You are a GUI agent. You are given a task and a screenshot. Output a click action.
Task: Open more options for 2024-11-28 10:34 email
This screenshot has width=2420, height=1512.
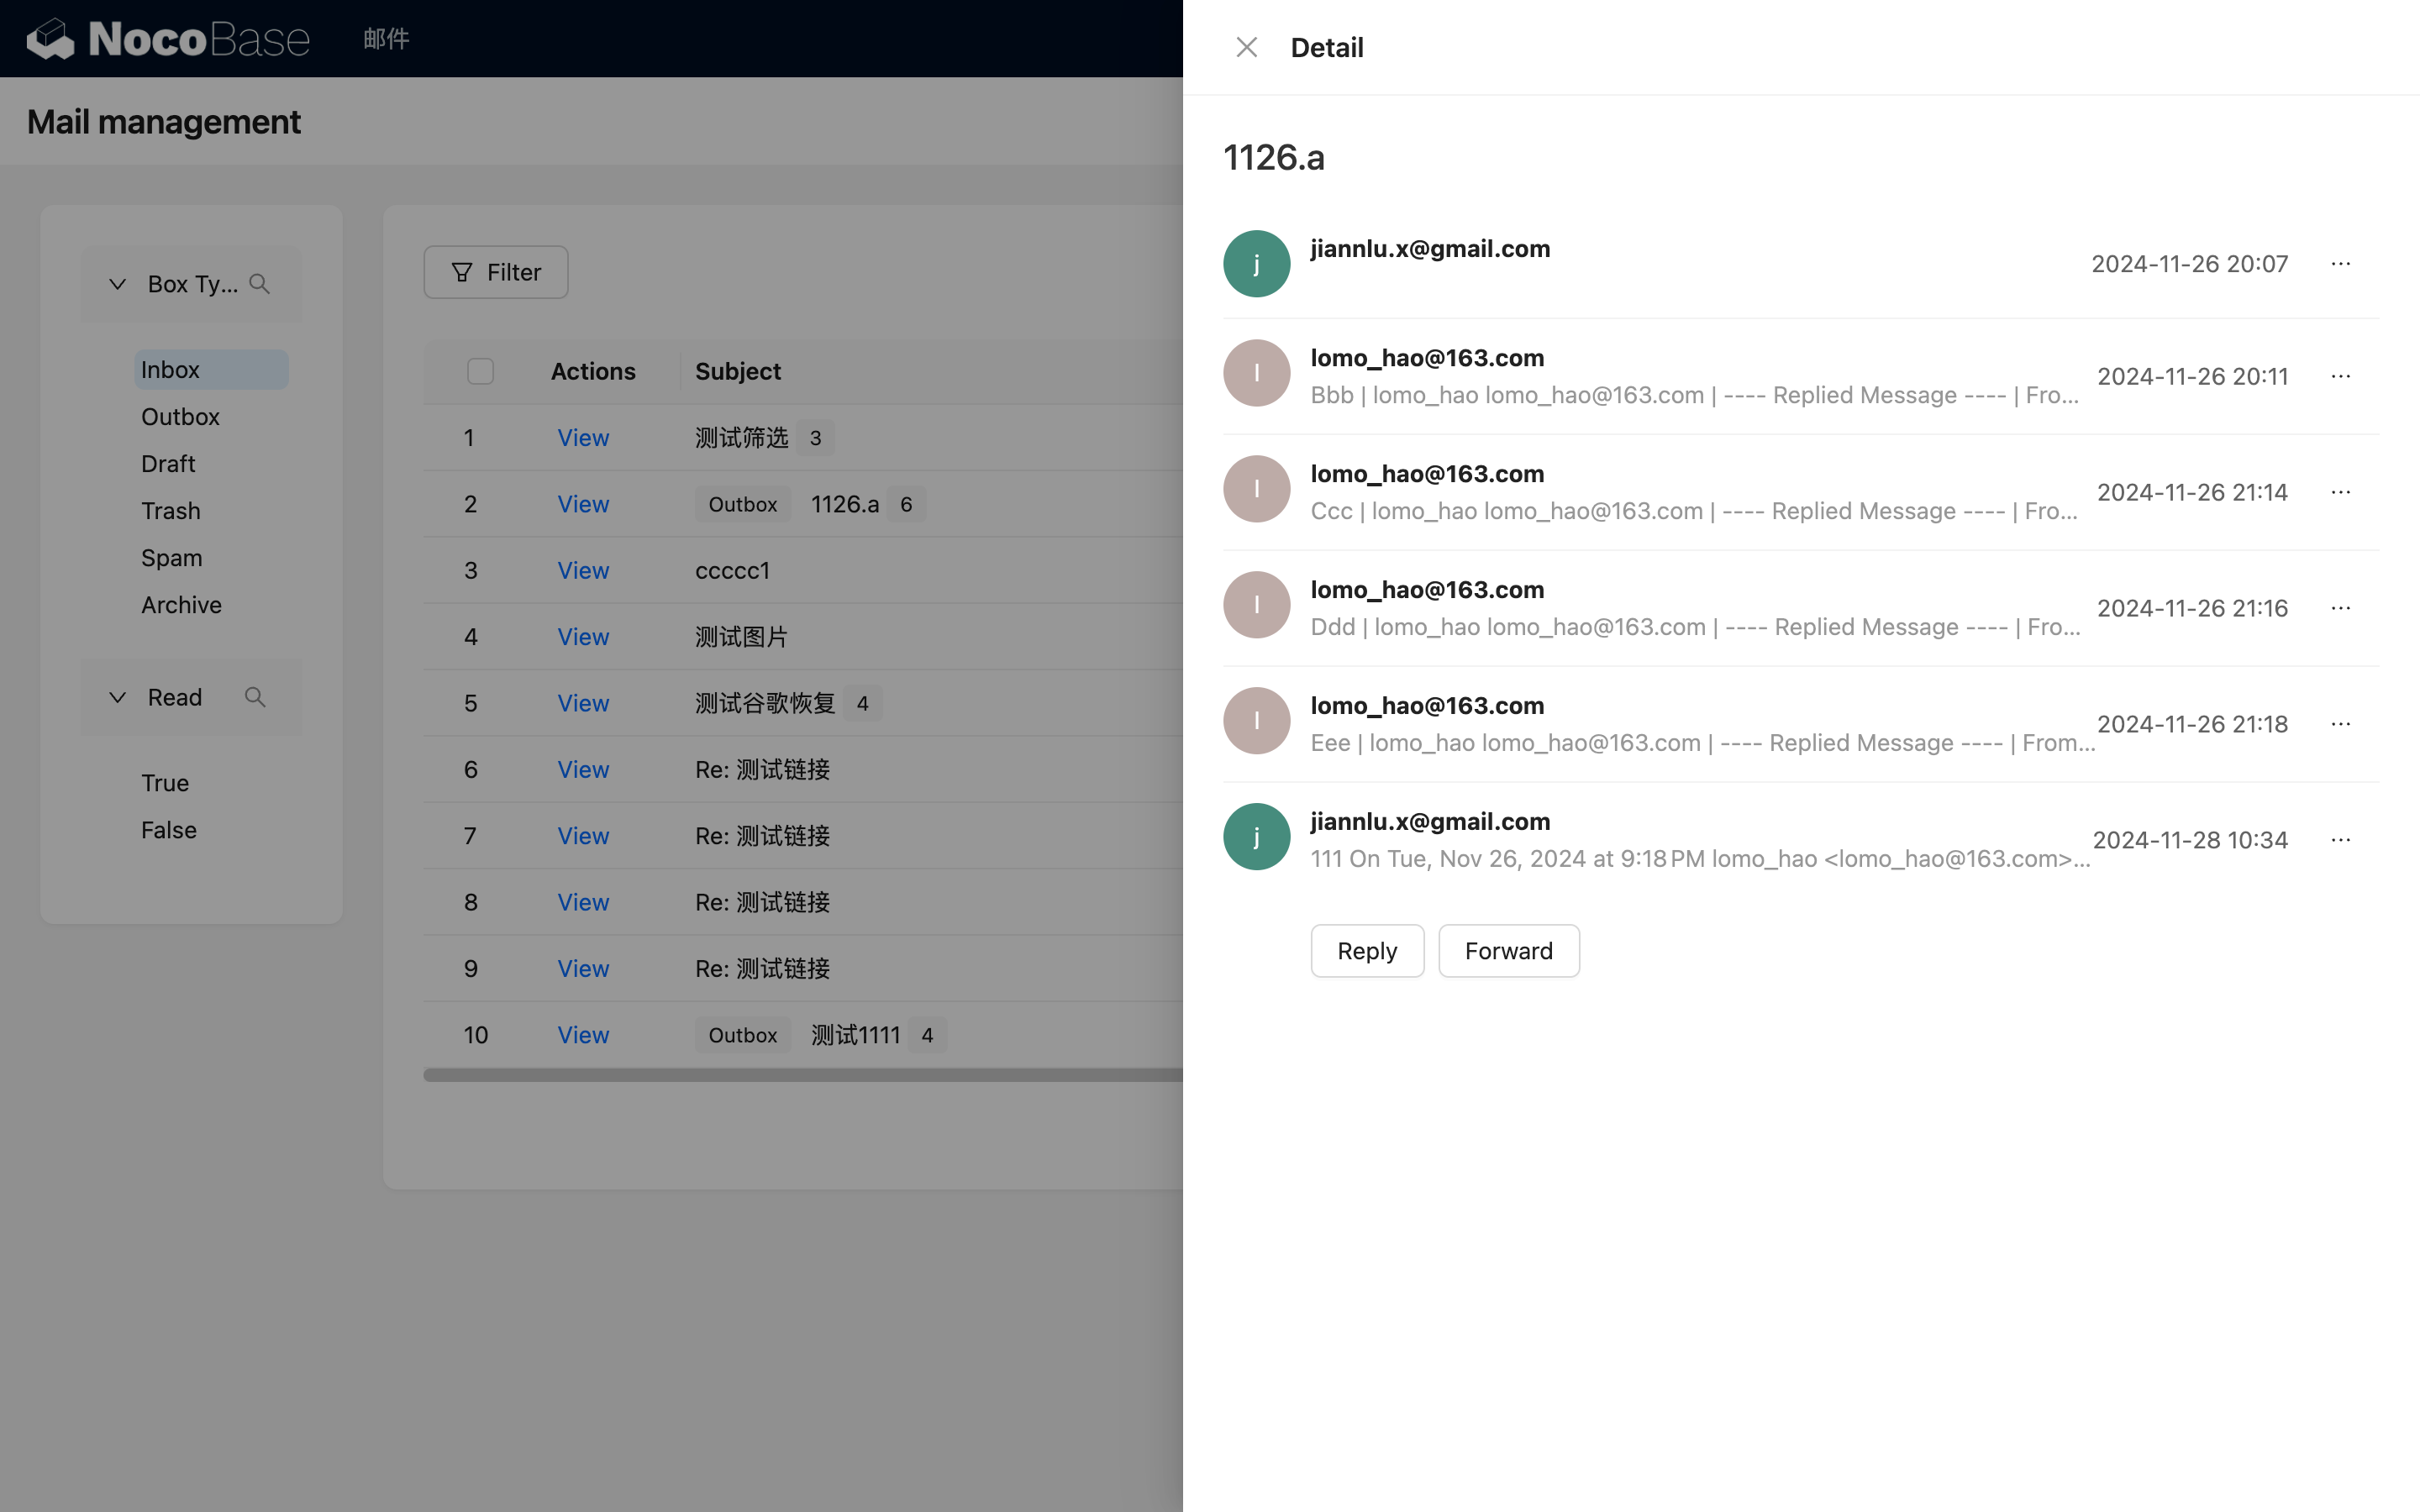pyautogui.click(x=2340, y=840)
